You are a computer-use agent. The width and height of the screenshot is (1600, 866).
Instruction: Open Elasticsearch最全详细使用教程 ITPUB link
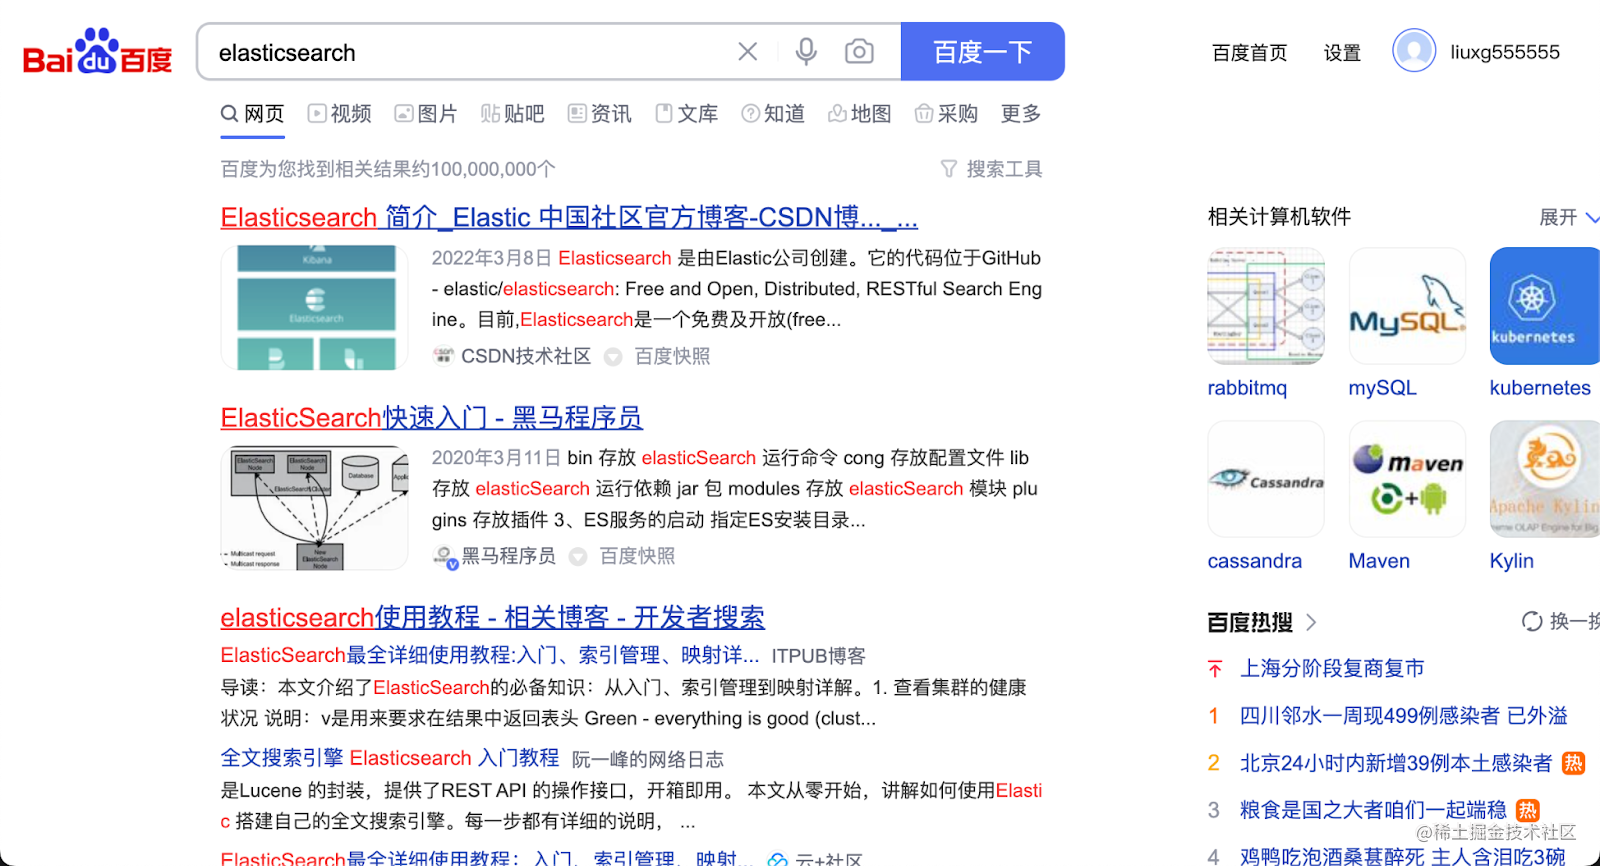coord(490,655)
